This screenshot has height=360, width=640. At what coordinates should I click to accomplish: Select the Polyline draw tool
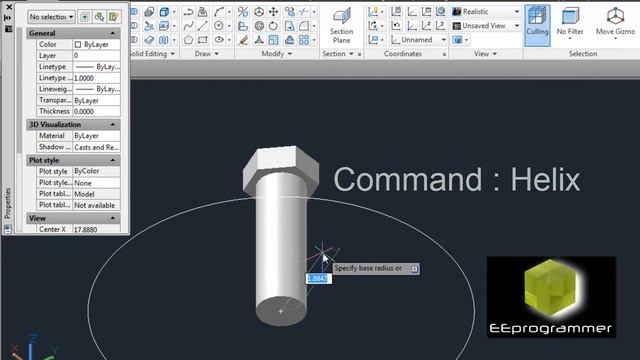[x=188, y=12]
